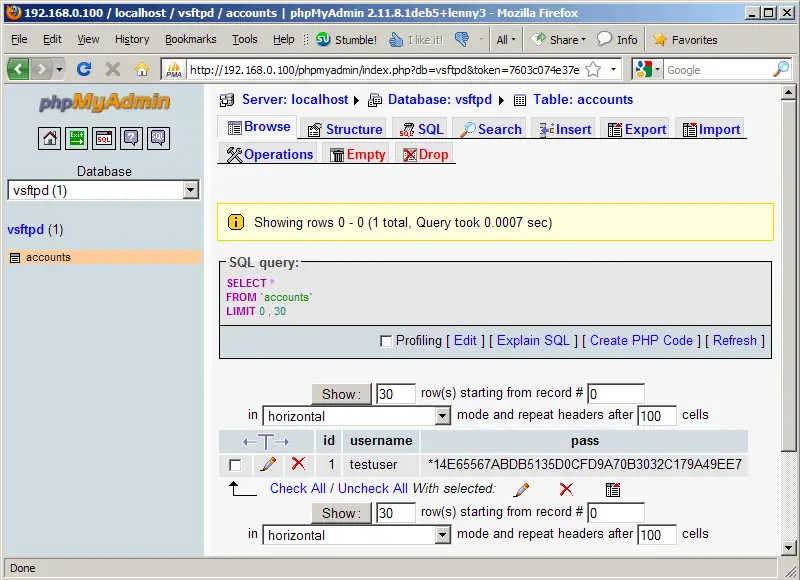This screenshot has height=580, width=800.
Task: Click the red Drop tab
Action: point(425,155)
